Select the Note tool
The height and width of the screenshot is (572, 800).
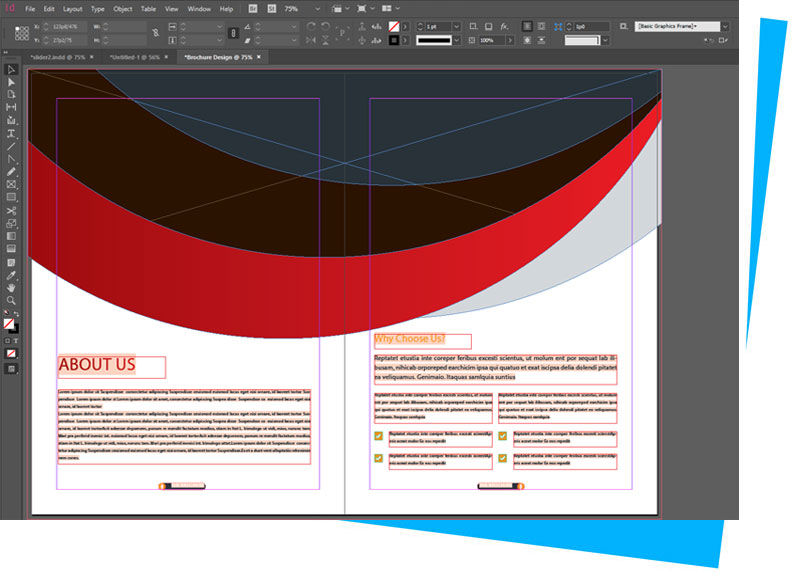(11, 262)
